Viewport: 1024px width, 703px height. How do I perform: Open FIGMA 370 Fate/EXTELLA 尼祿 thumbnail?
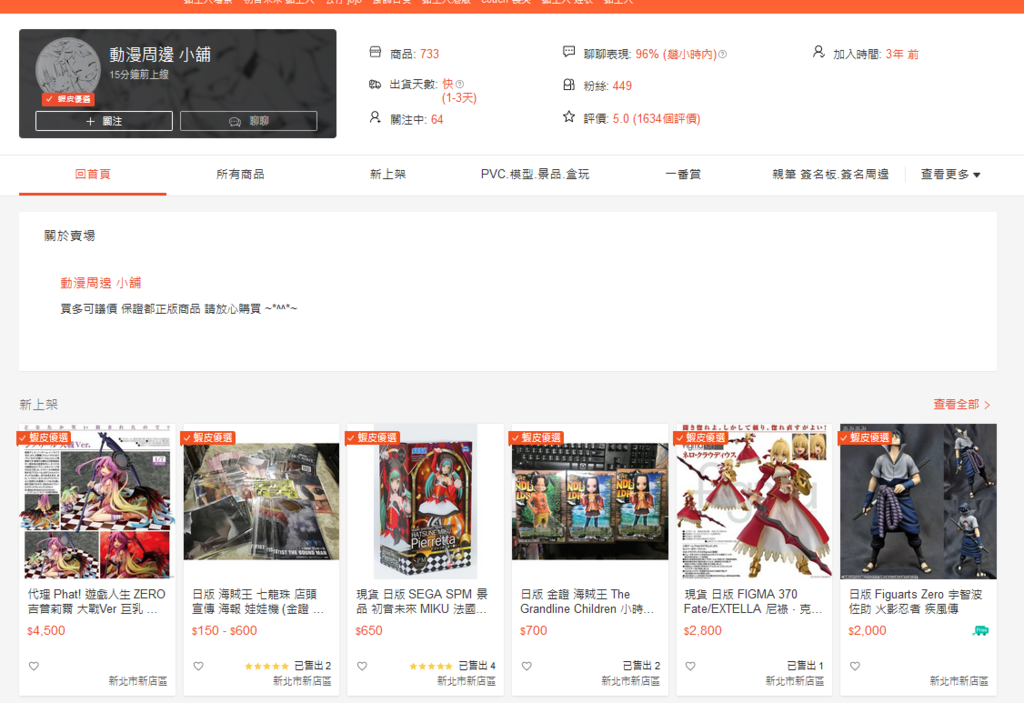click(x=754, y=501)
